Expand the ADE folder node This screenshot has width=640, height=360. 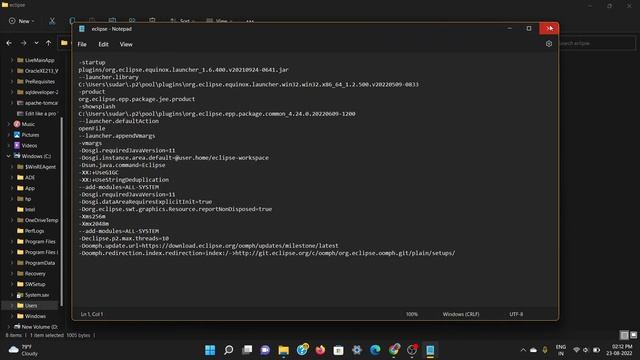[x=12, y=177]
